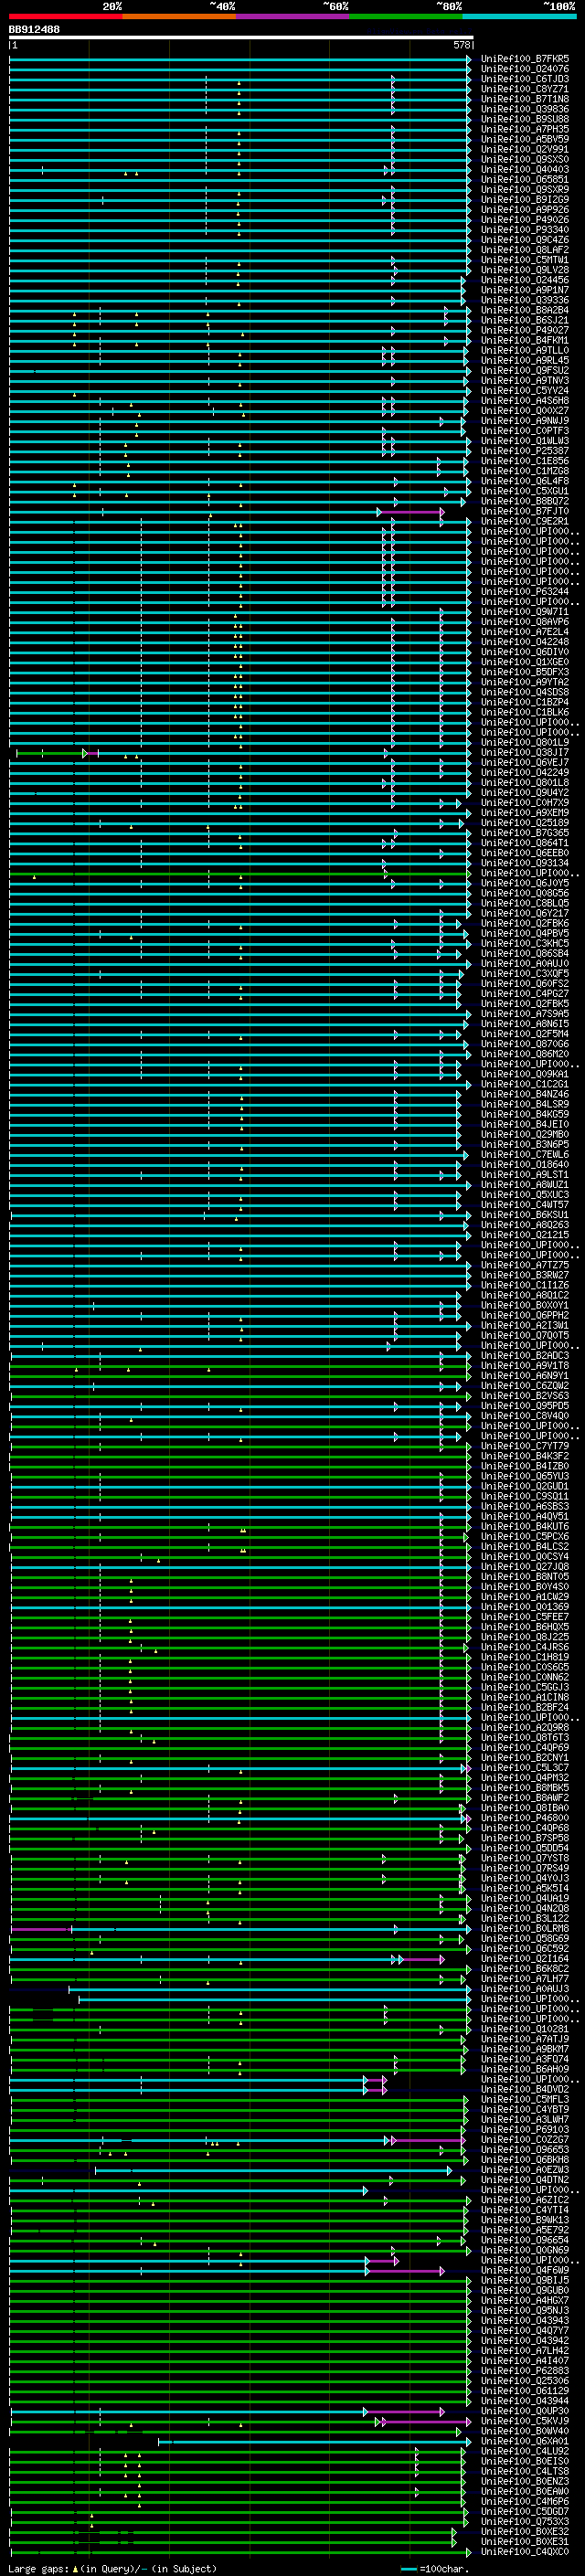Open hit UniRef100_B7FKR5
585x2576 pixels.
[x=525, y=59]
